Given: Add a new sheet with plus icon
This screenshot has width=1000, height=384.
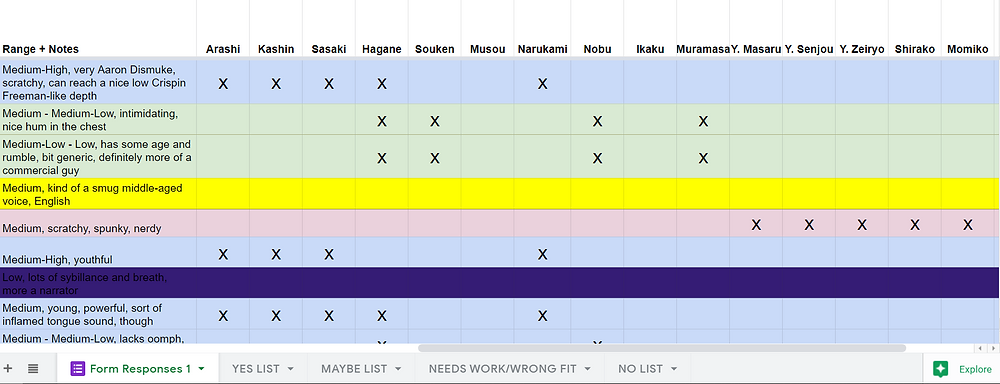Looking at the screenshot, I should 8,368.
